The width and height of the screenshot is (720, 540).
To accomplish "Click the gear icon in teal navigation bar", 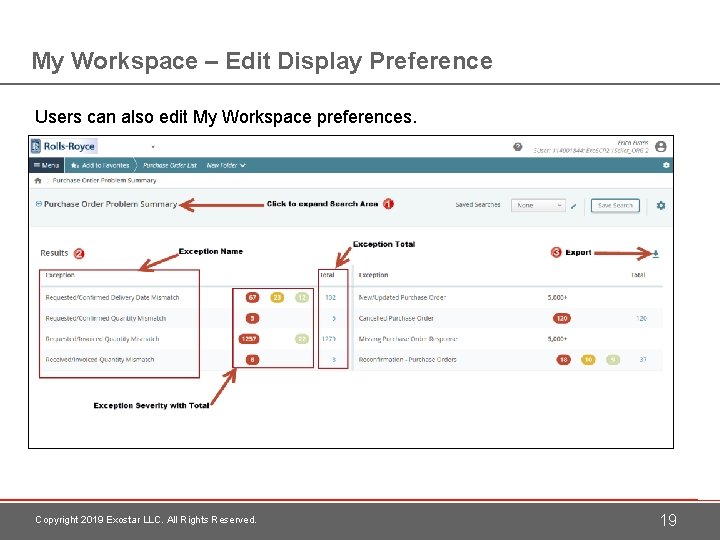I will point(666,165).
